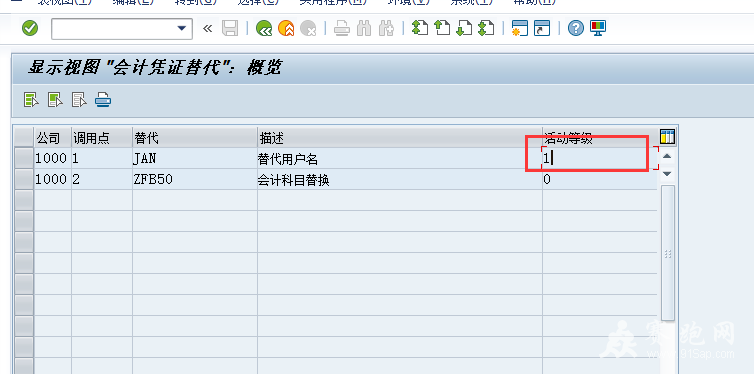
Task: Click the table scrollbar down arrow
Action: point(667,174)
